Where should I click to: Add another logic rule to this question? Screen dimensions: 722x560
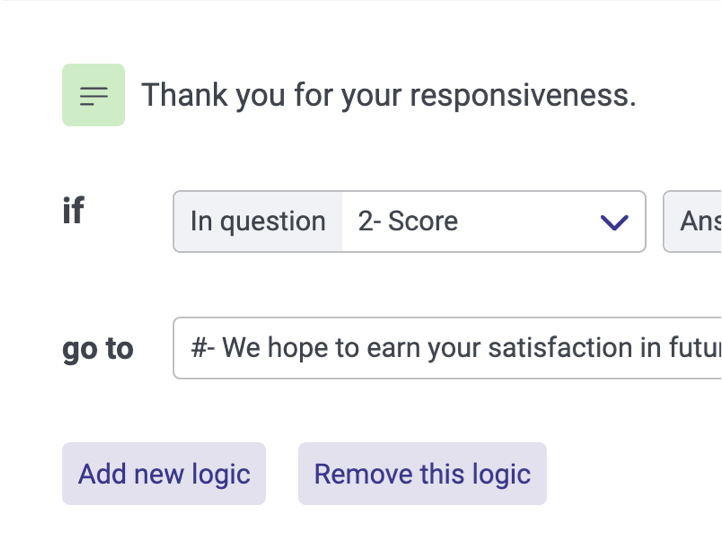[x=164, y=473]
